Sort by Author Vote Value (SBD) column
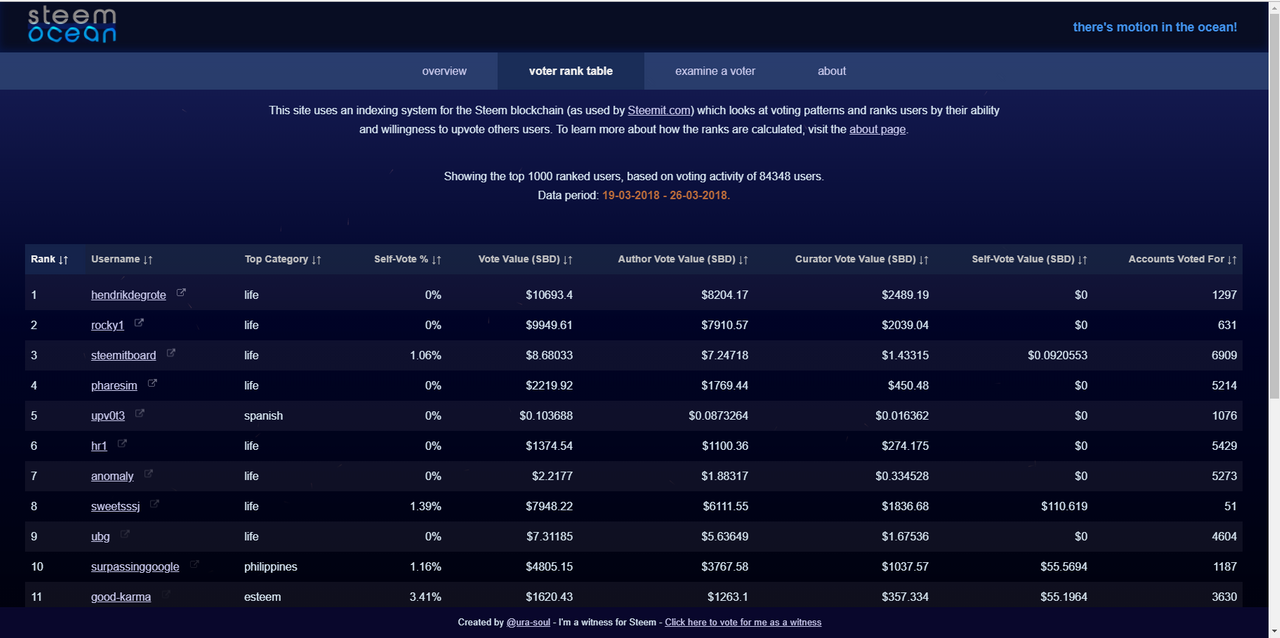 [683, 259]
